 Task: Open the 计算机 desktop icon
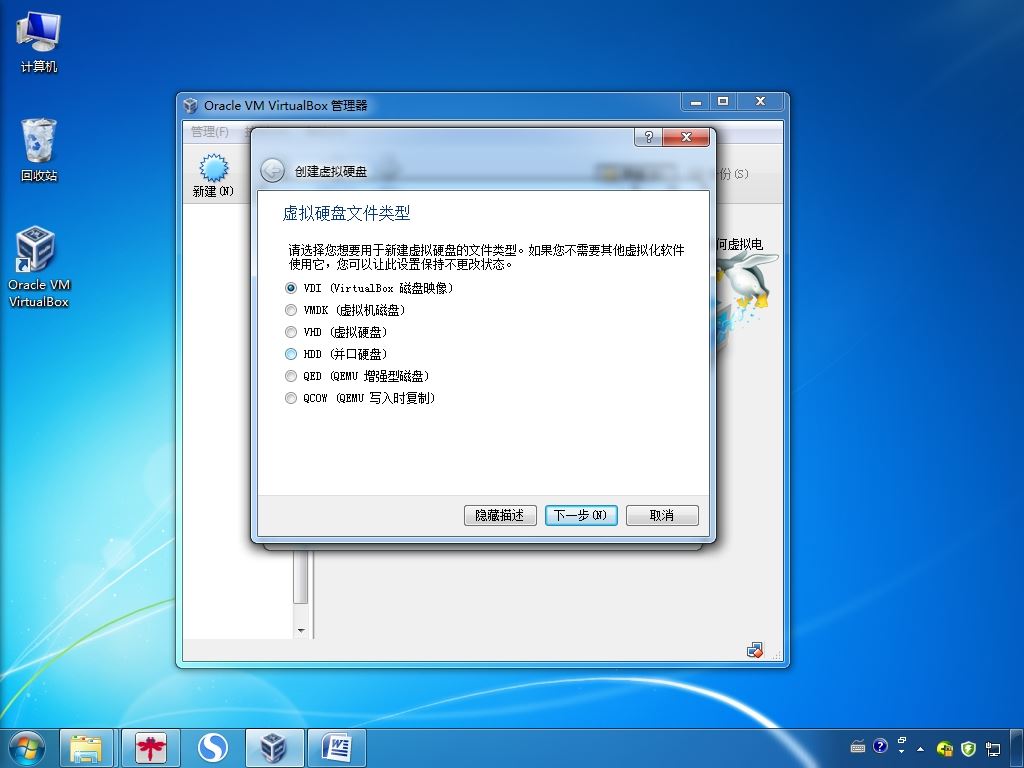coord(39,42)
